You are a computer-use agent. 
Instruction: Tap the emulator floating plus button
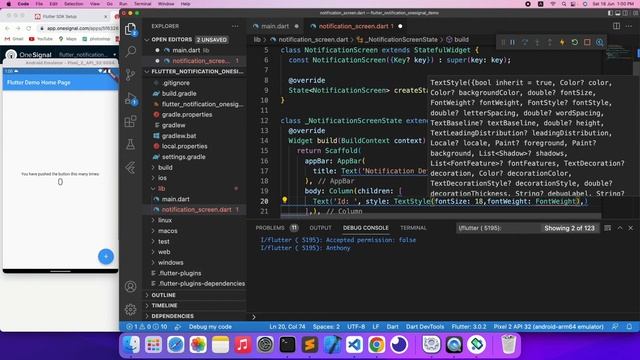click(x=106, y=256)
